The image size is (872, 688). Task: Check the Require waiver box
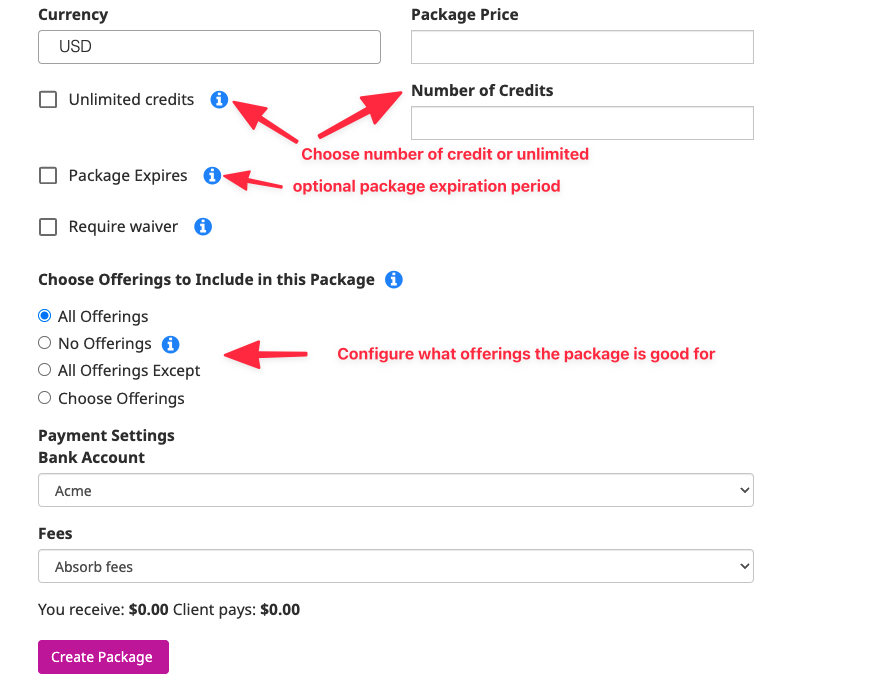point(48,227)
